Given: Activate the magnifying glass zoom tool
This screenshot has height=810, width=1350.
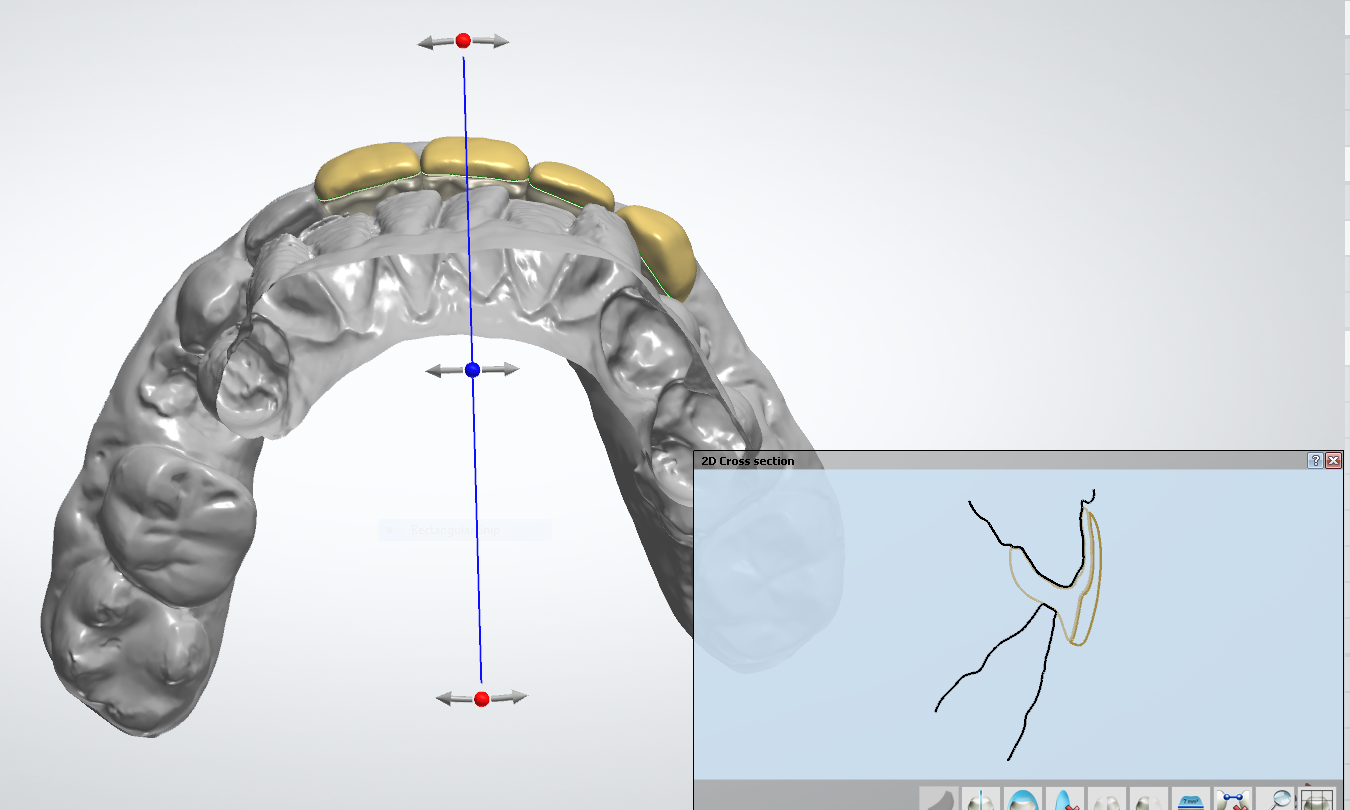Looking at the screenshot, I should (x=1274, y=798).
